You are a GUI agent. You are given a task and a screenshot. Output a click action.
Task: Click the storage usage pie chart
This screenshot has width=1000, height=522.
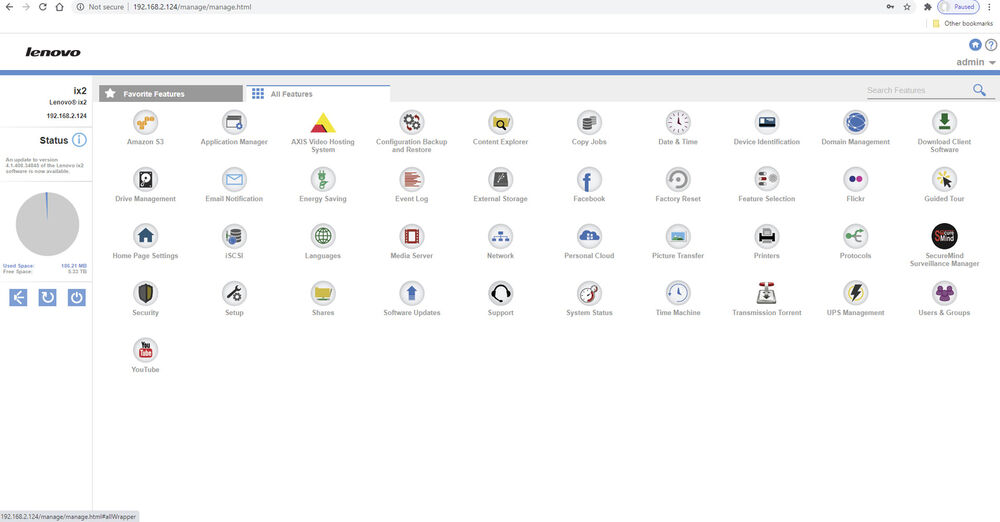[x=47, y=224]
